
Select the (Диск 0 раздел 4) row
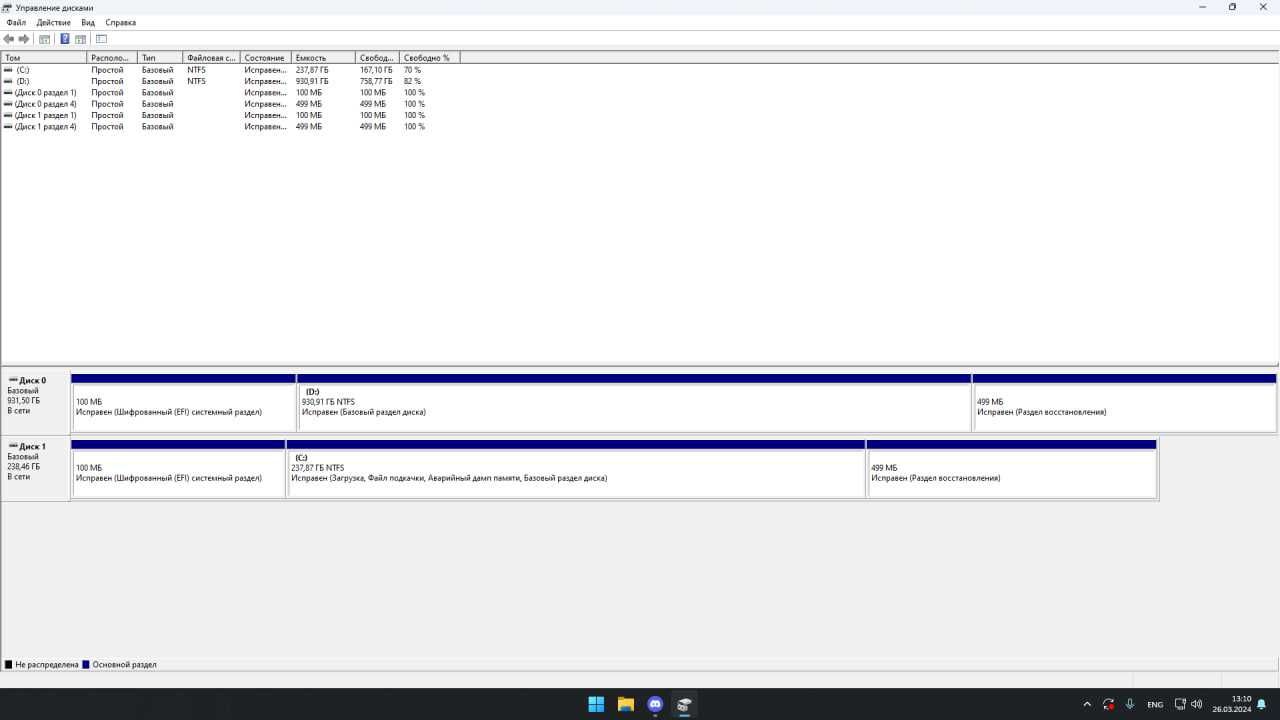pyautogui.click(x=230, y=104)
